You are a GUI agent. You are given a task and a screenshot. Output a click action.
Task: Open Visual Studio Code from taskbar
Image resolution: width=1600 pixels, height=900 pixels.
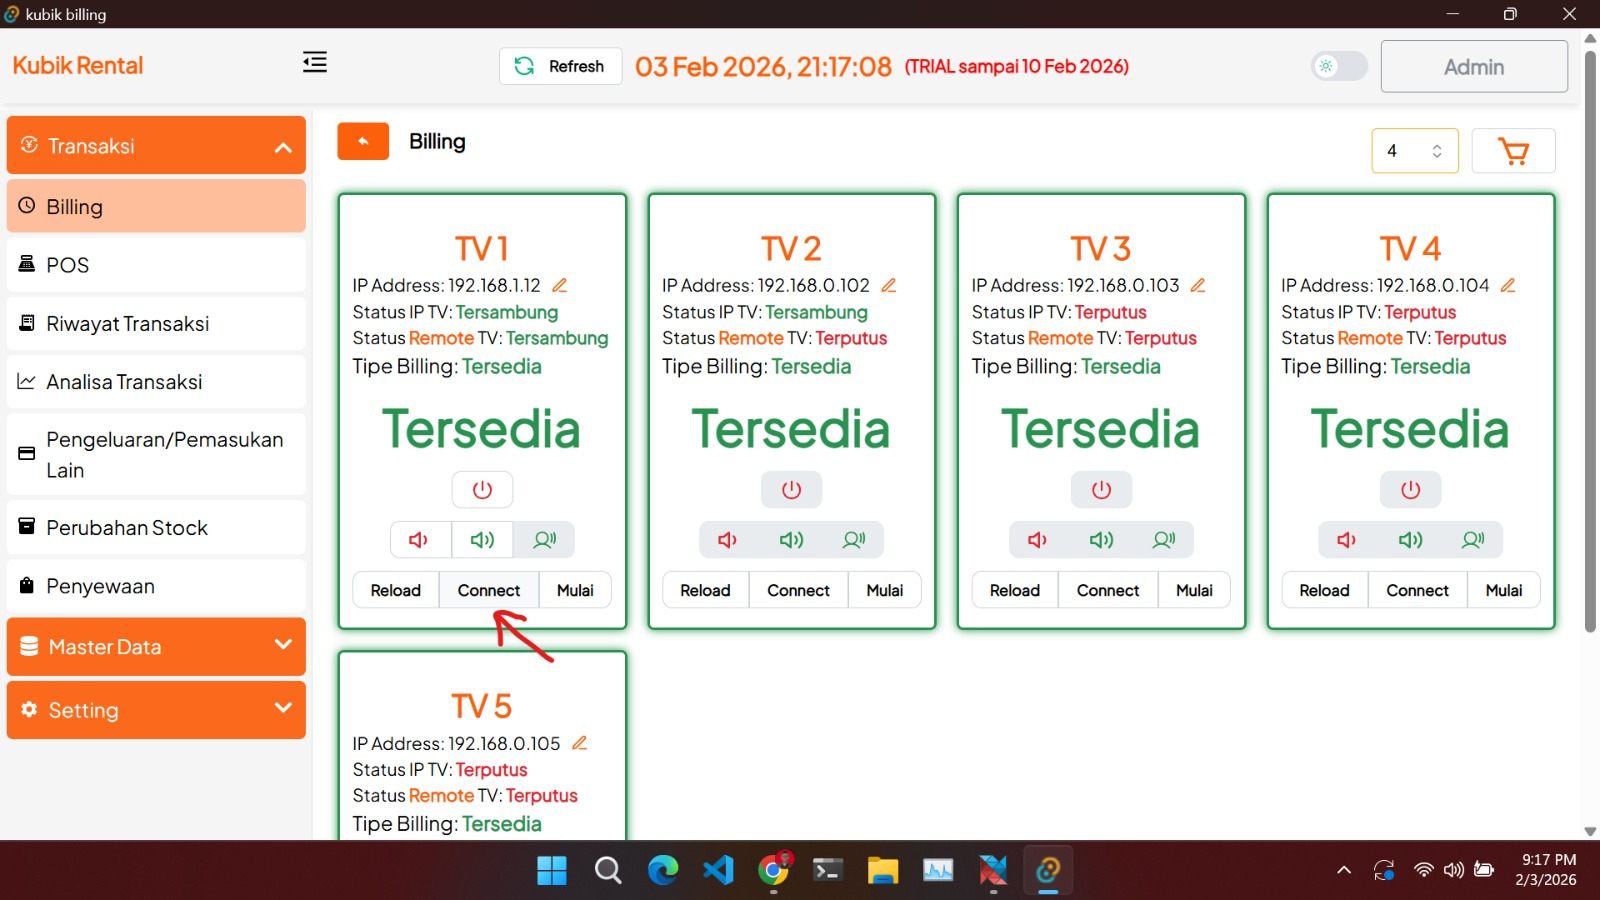[718, 870]
